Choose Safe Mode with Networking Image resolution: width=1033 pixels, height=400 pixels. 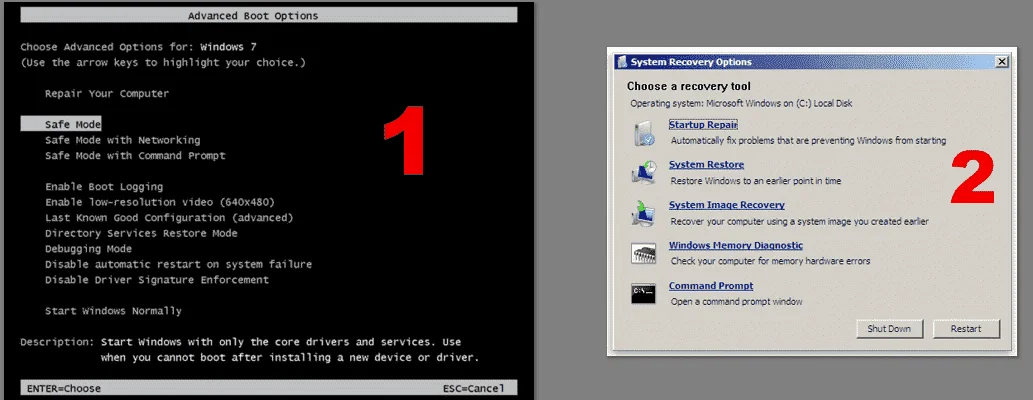pyautogui.click(x=123, y=140)
